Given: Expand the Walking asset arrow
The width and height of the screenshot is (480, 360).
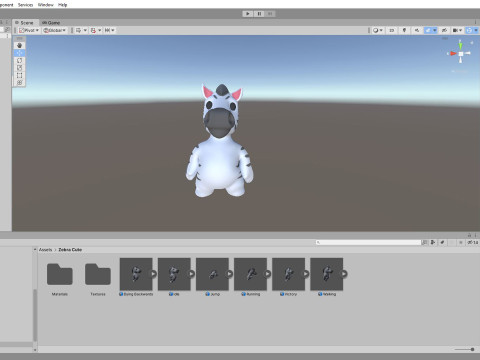Looking at the screenshot, I should (344, 274).
